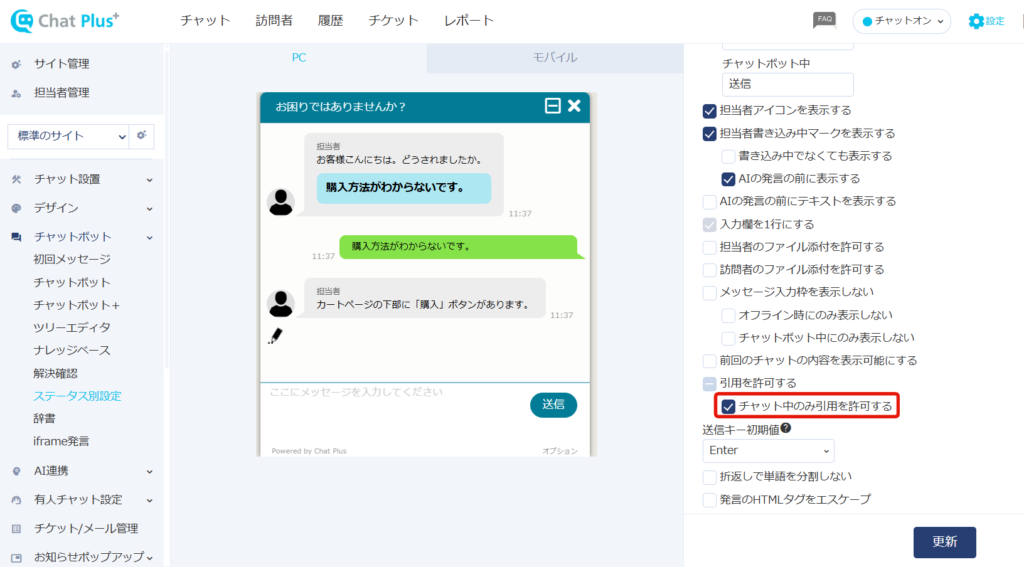Toggle 担当者アイコンを表示する checkbox
1024x567 pixels.
coord(710,111)
